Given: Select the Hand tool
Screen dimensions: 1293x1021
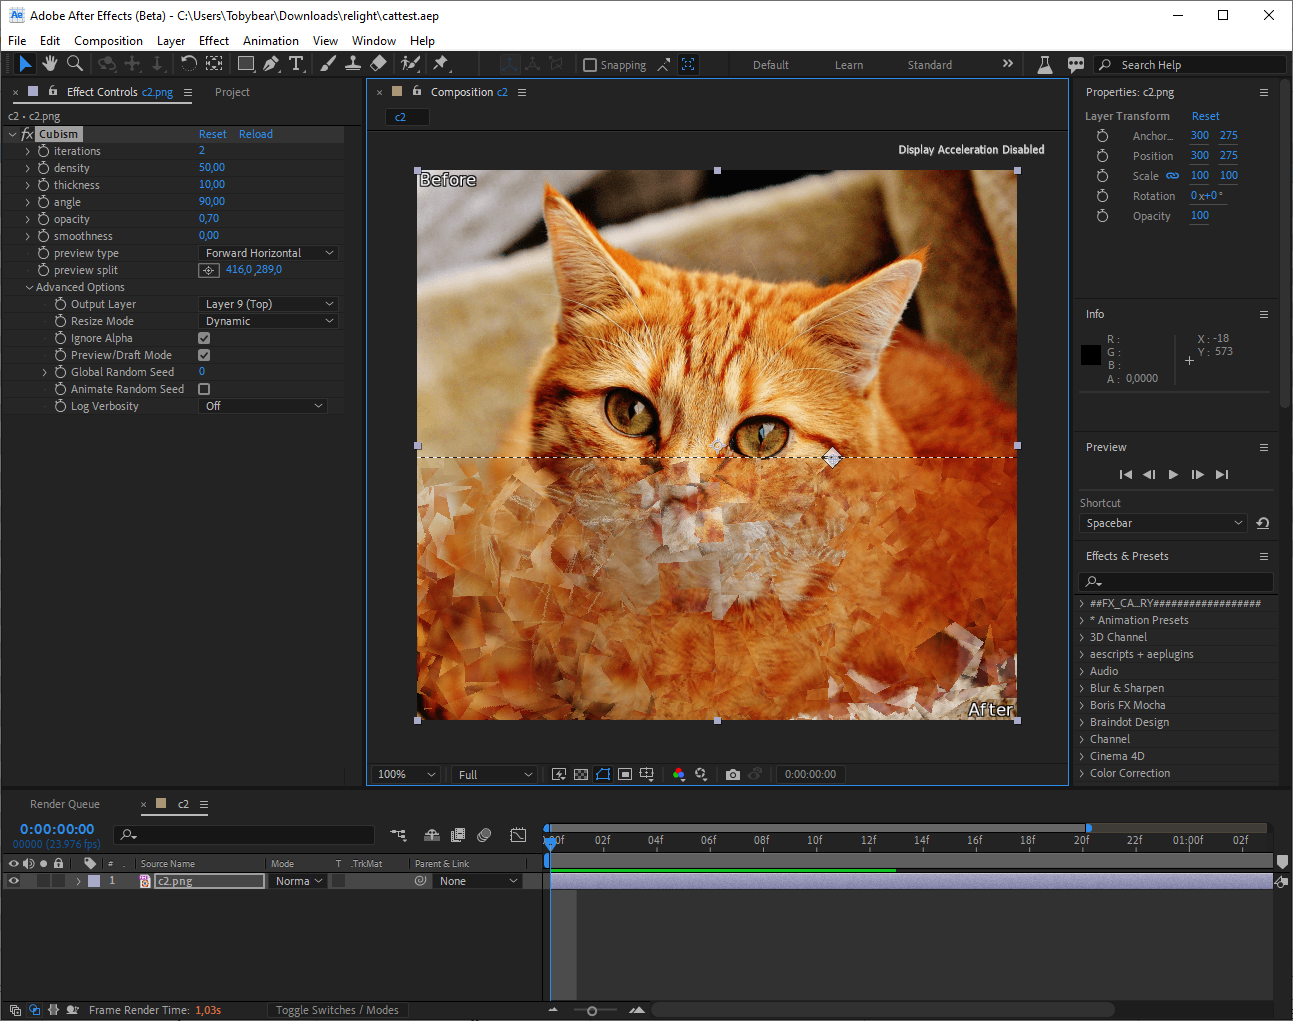Looking at the screenshot, I should 49,64.
